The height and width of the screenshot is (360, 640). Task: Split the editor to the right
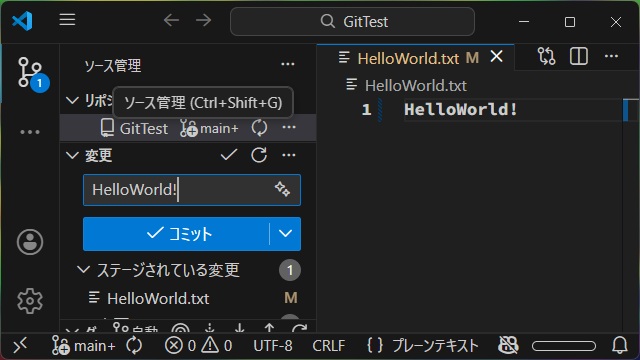click(579, 56)
